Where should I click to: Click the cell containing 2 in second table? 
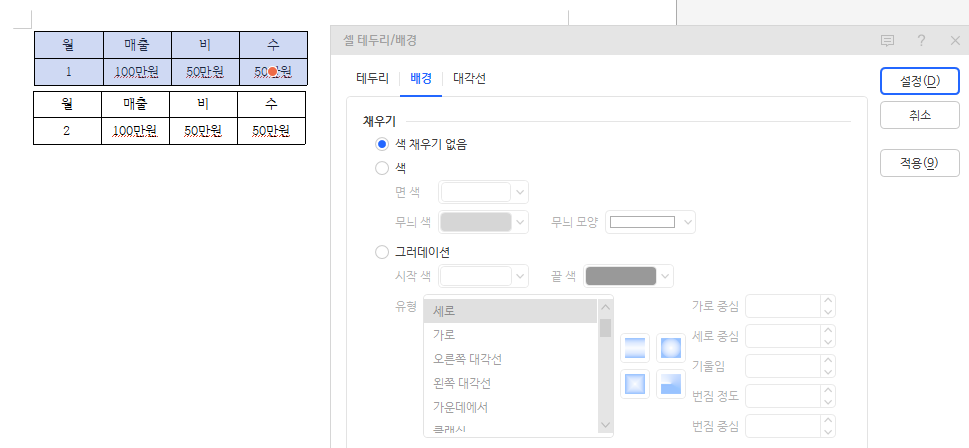pyautogui.click(x=67, y=131)
